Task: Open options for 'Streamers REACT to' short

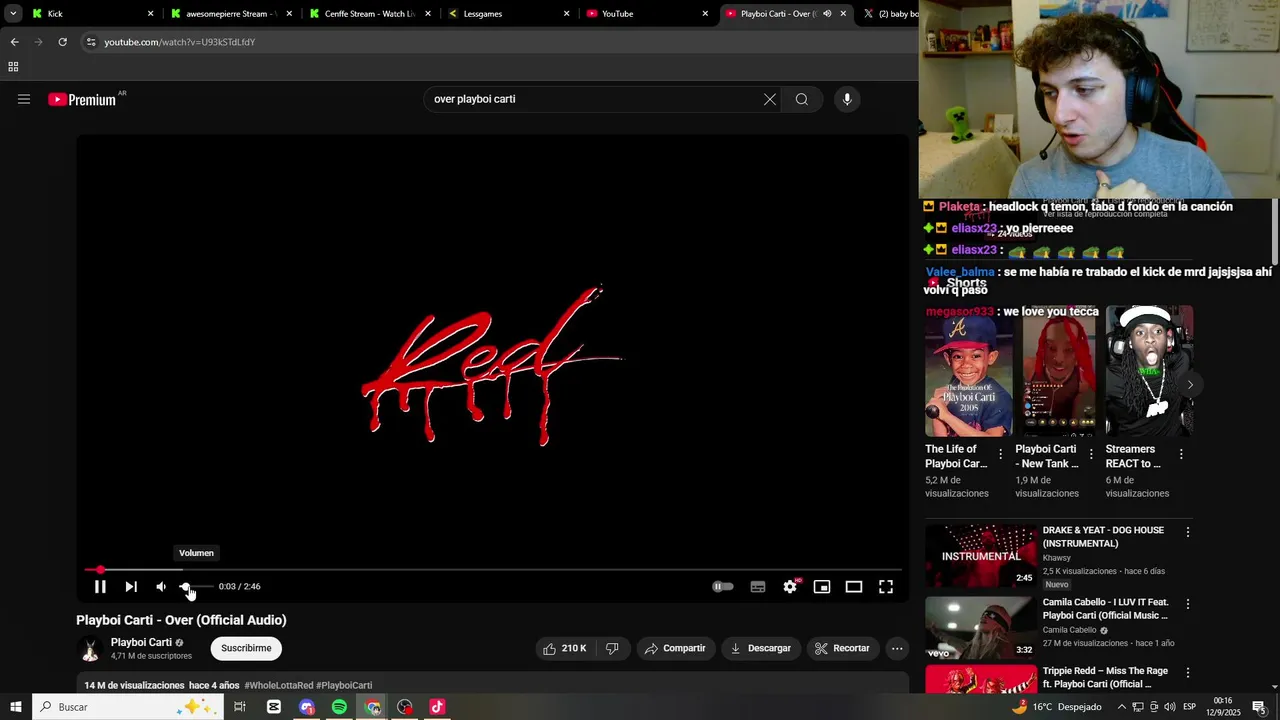Action: [x=1181, y=454]
